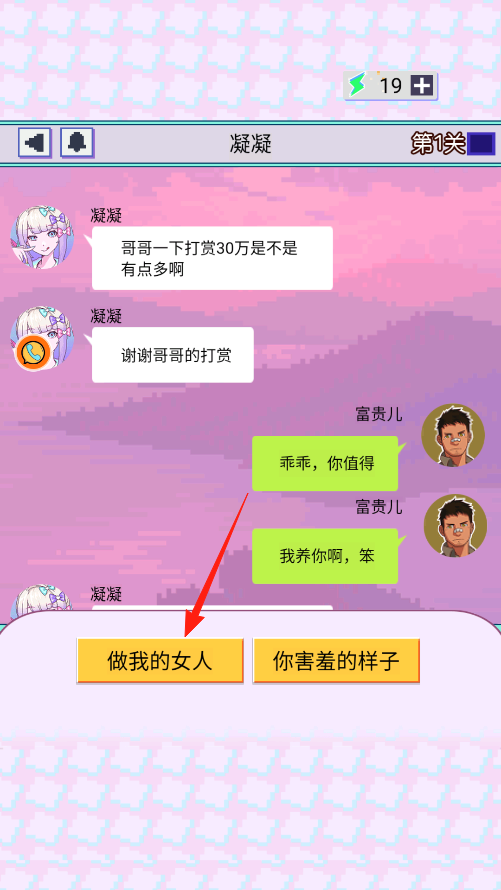Tap the energy count 19
Viewport: 501px width, 890px height.
[x=390, y=86]
